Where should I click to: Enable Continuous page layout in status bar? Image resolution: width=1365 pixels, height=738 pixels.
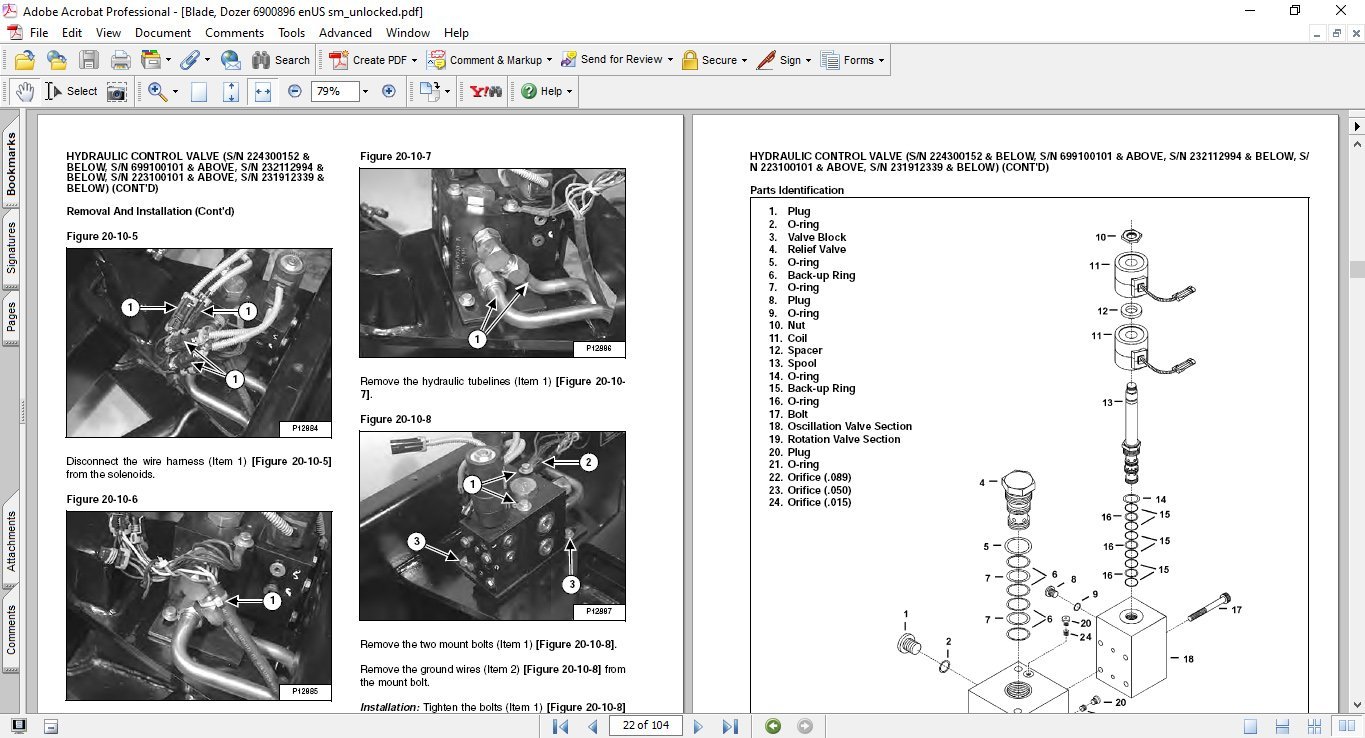point(1283,726)
